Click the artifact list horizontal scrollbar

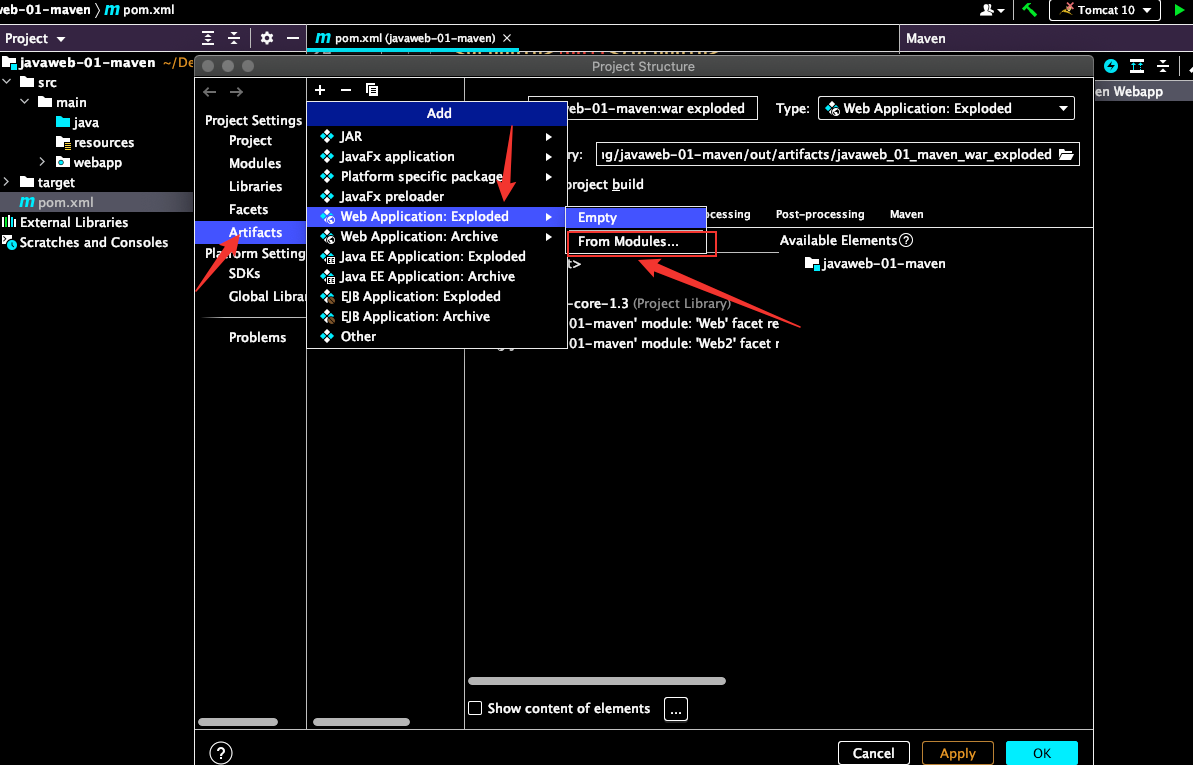(361, 722)
